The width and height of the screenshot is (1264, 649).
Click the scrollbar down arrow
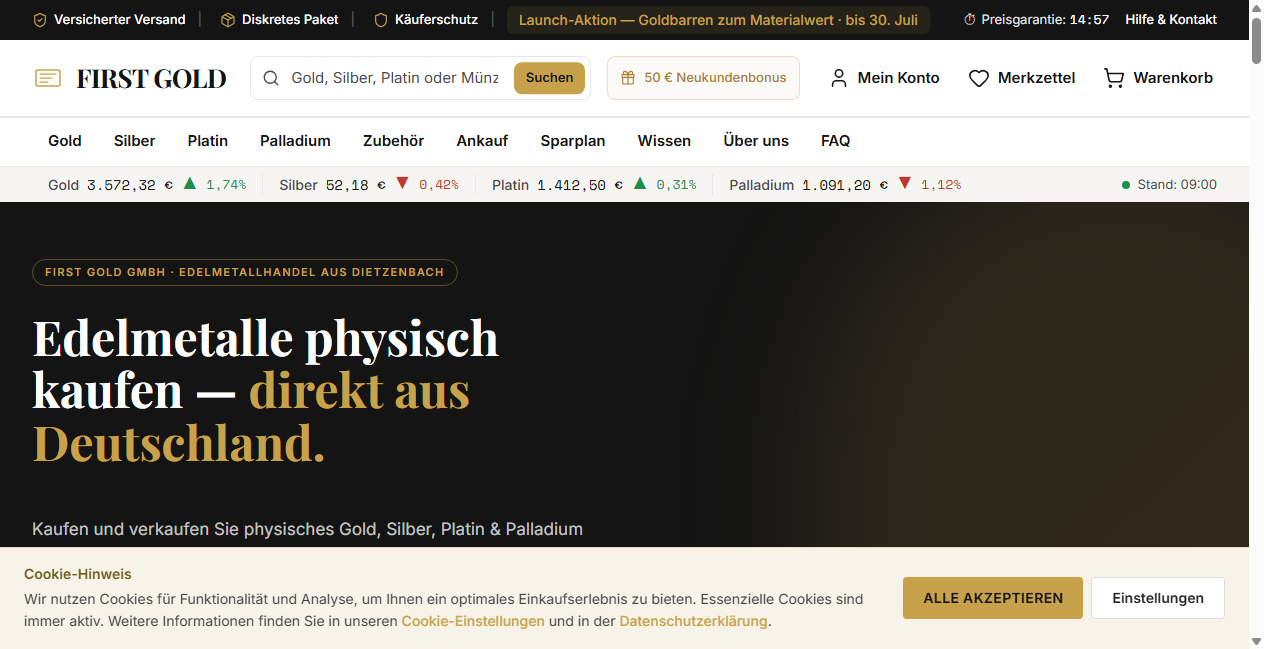(1256, 640)
